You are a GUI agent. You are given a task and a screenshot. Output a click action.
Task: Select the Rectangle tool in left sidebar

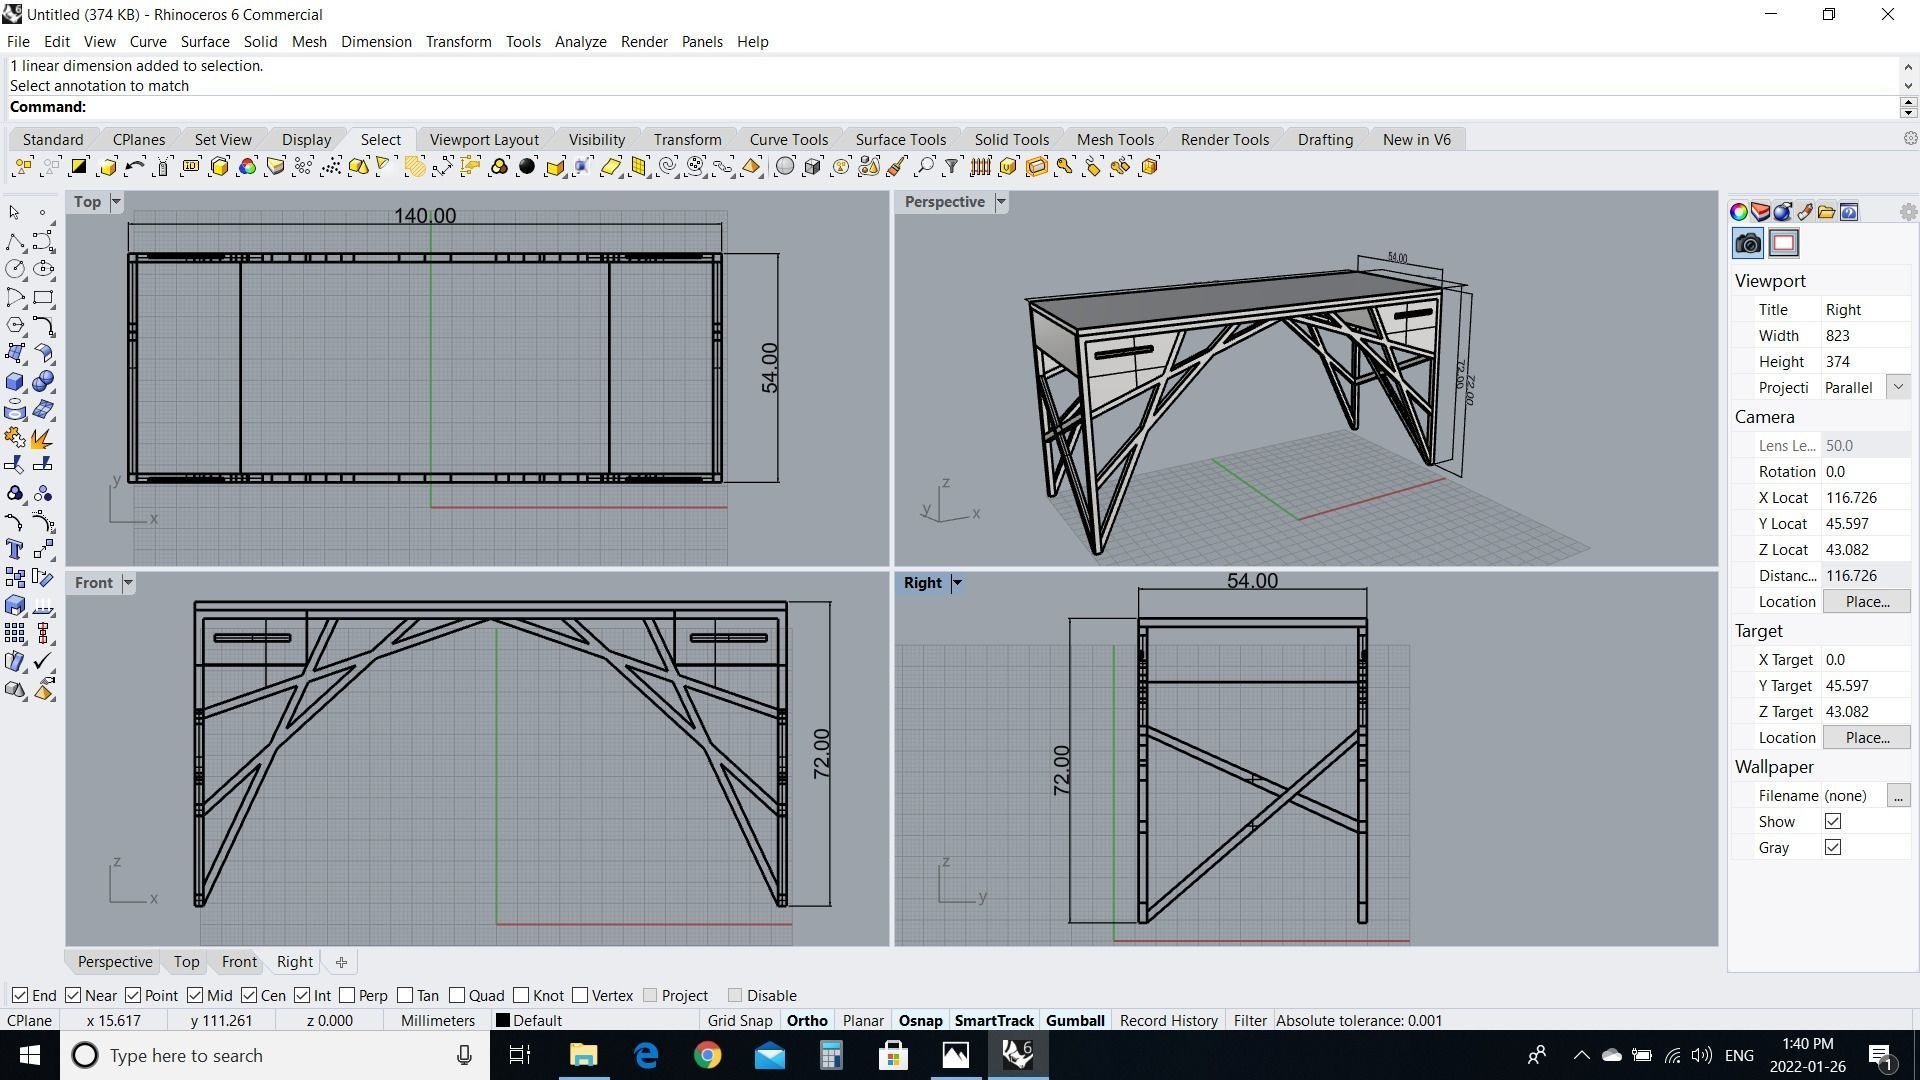pyautogui.click(x=43, y=297)
